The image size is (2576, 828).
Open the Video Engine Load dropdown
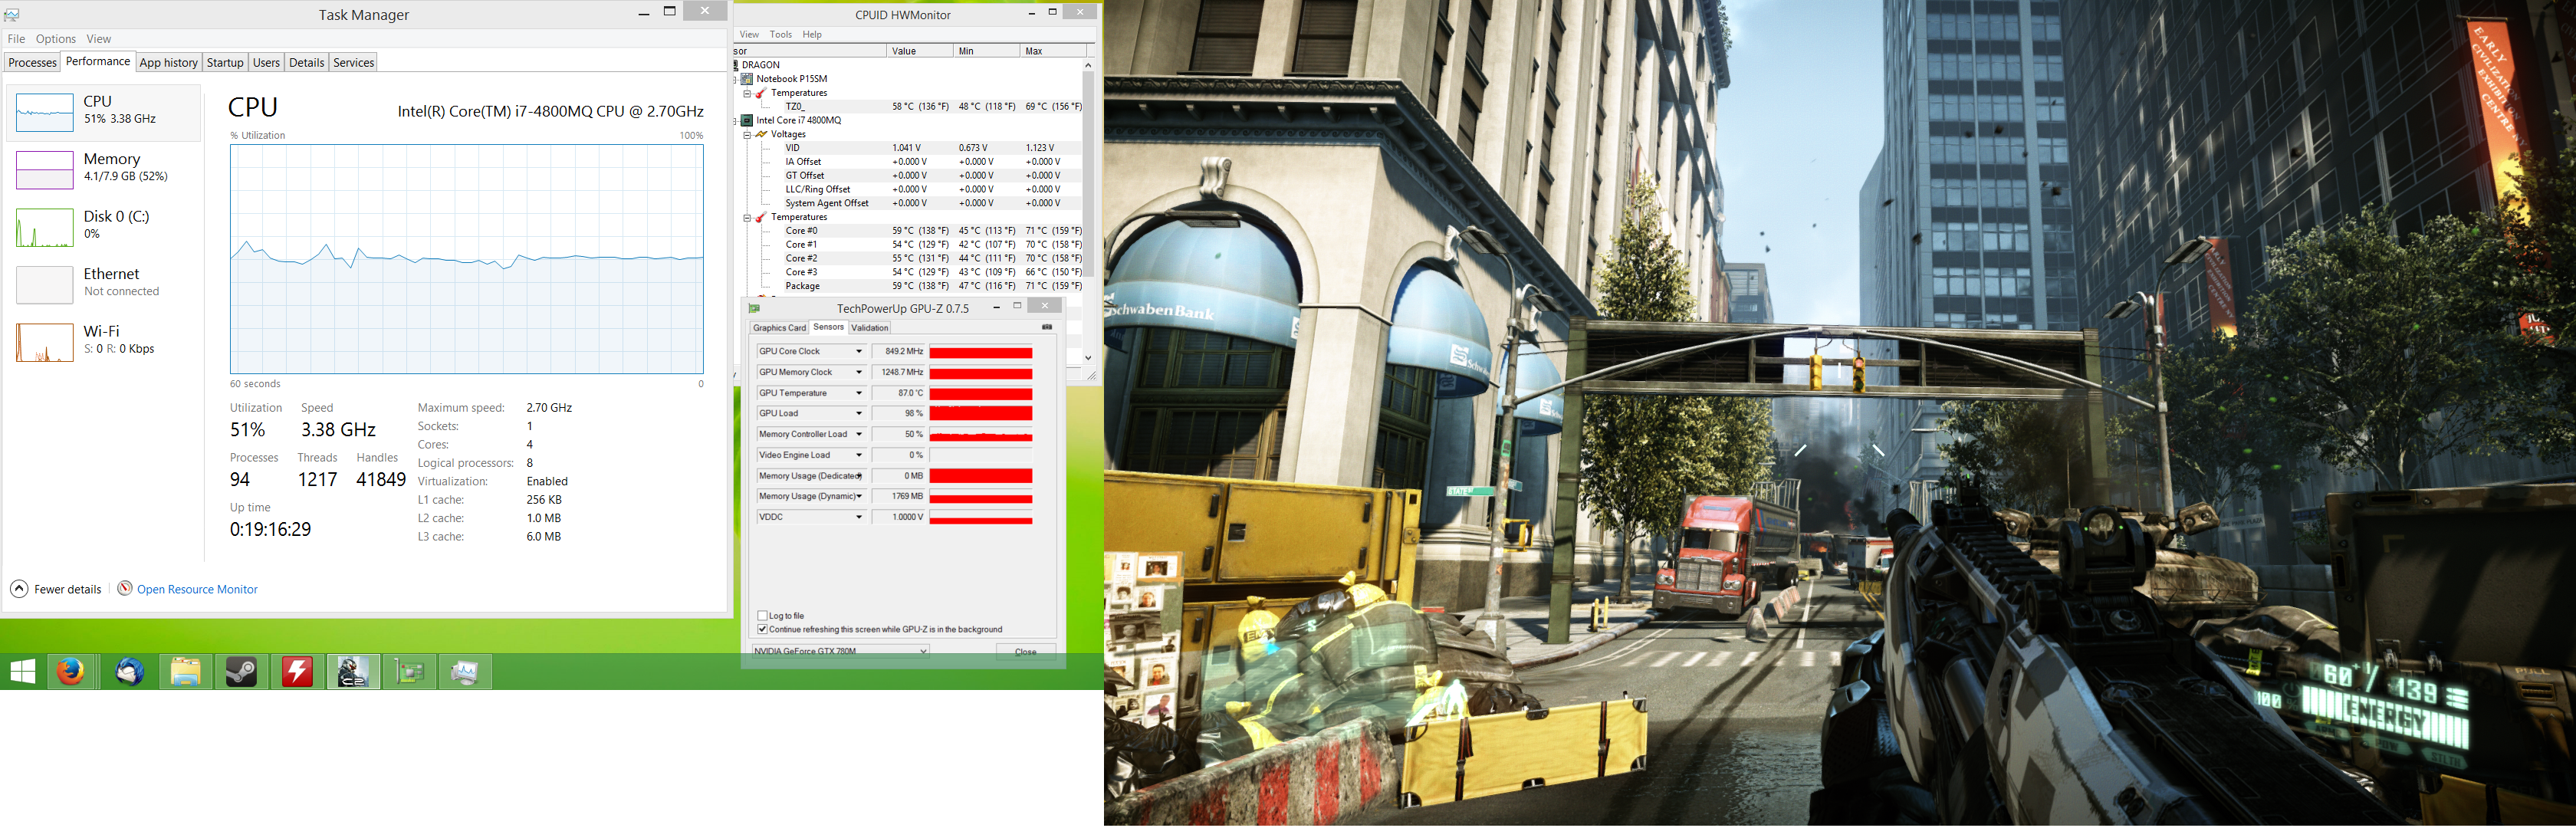pos(858,455)
